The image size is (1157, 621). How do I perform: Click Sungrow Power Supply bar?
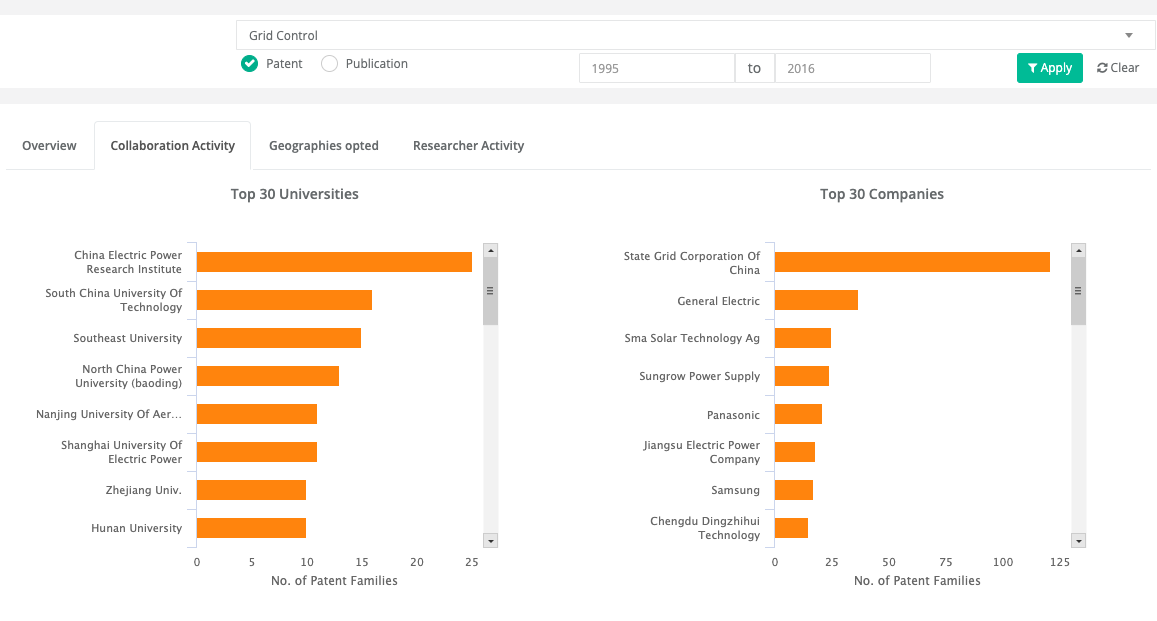pos(802,376)
